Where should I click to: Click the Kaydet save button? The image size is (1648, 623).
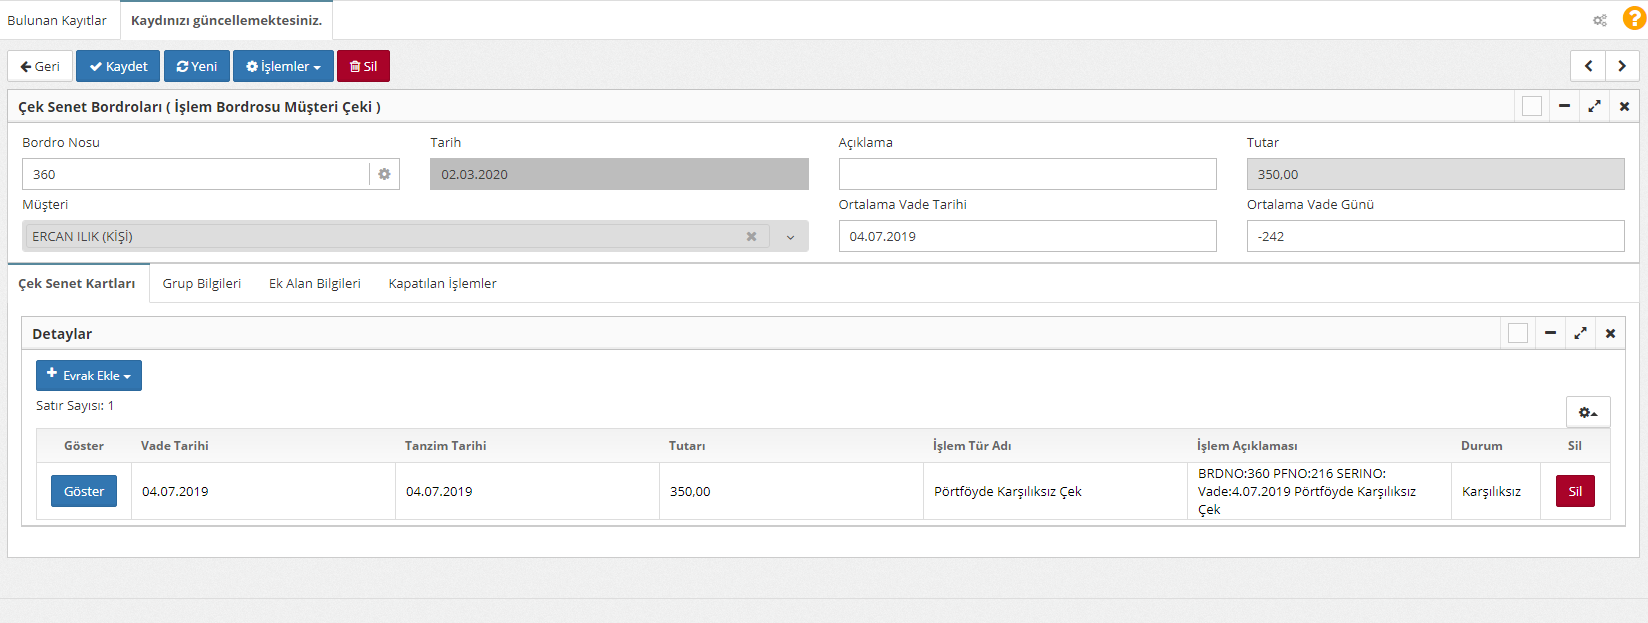point(118,66)
